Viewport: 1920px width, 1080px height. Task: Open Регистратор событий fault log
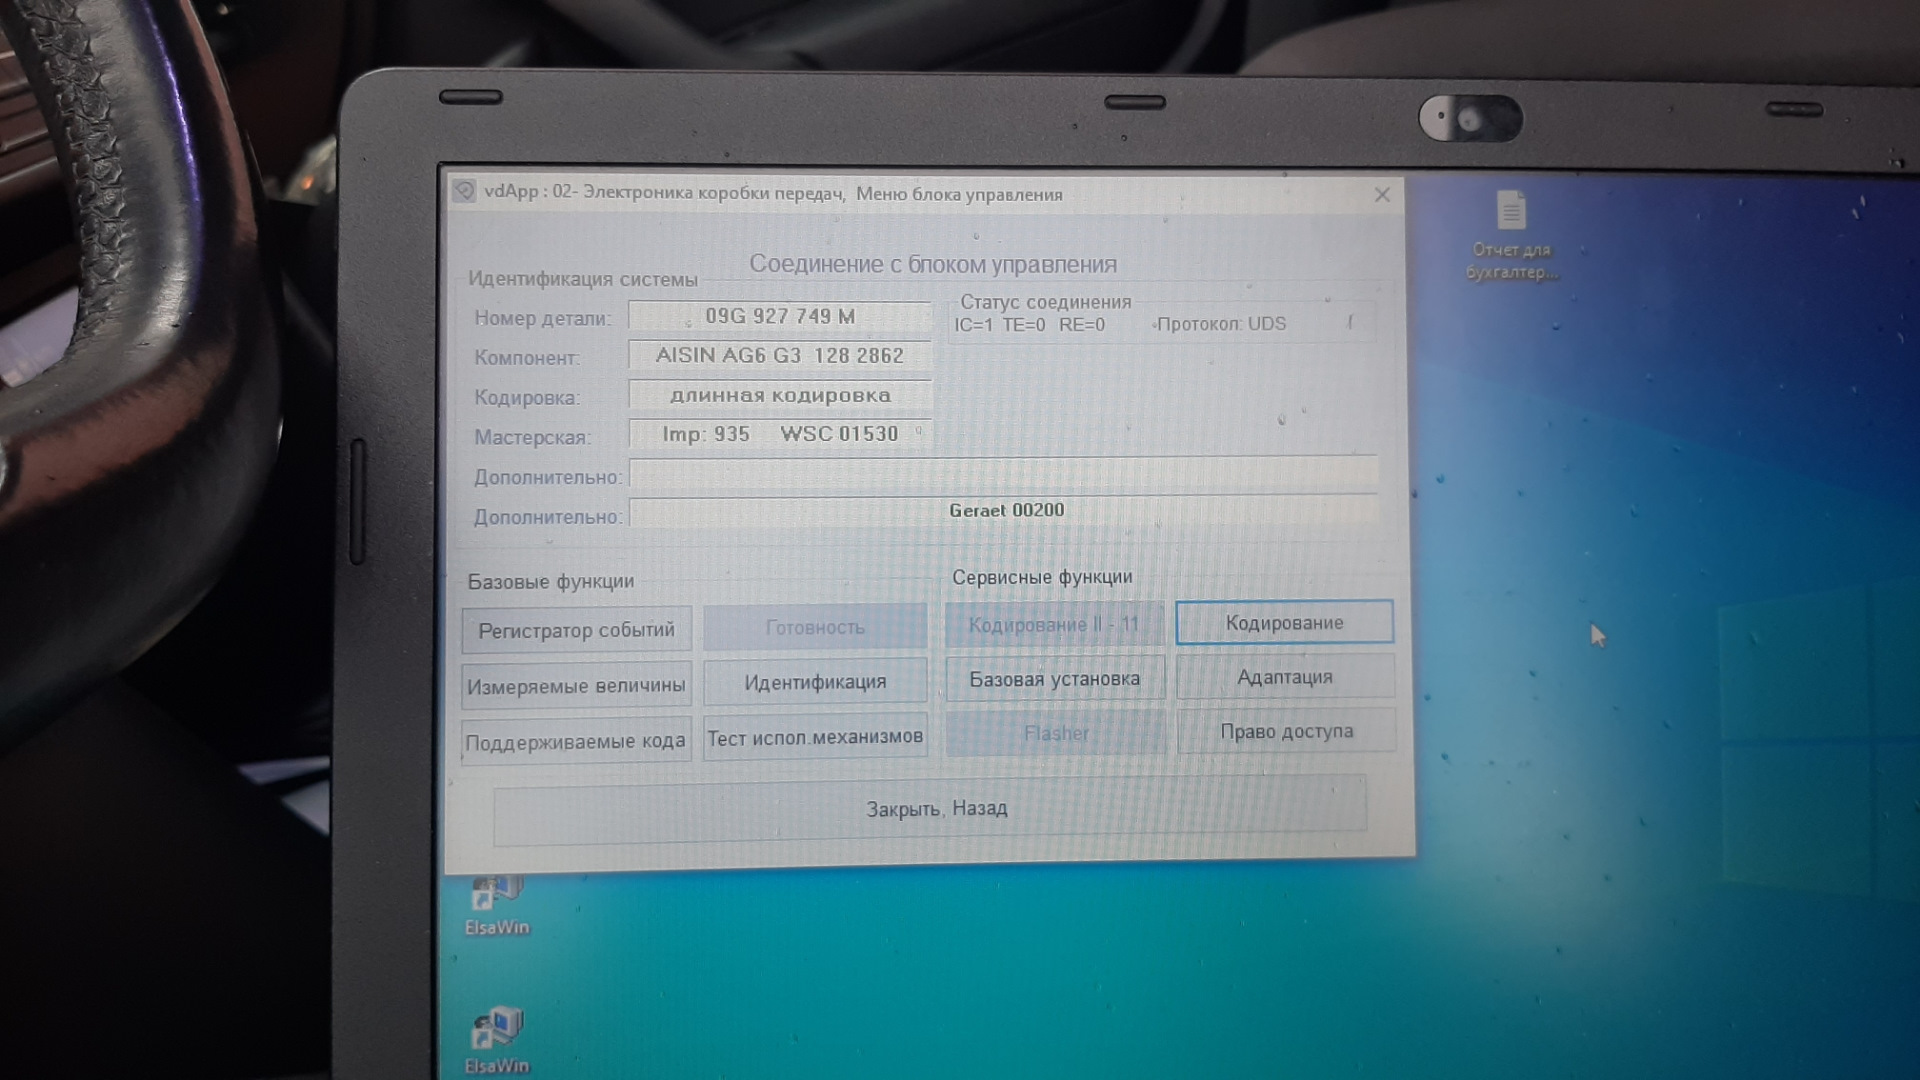click(x=576, y=630)
